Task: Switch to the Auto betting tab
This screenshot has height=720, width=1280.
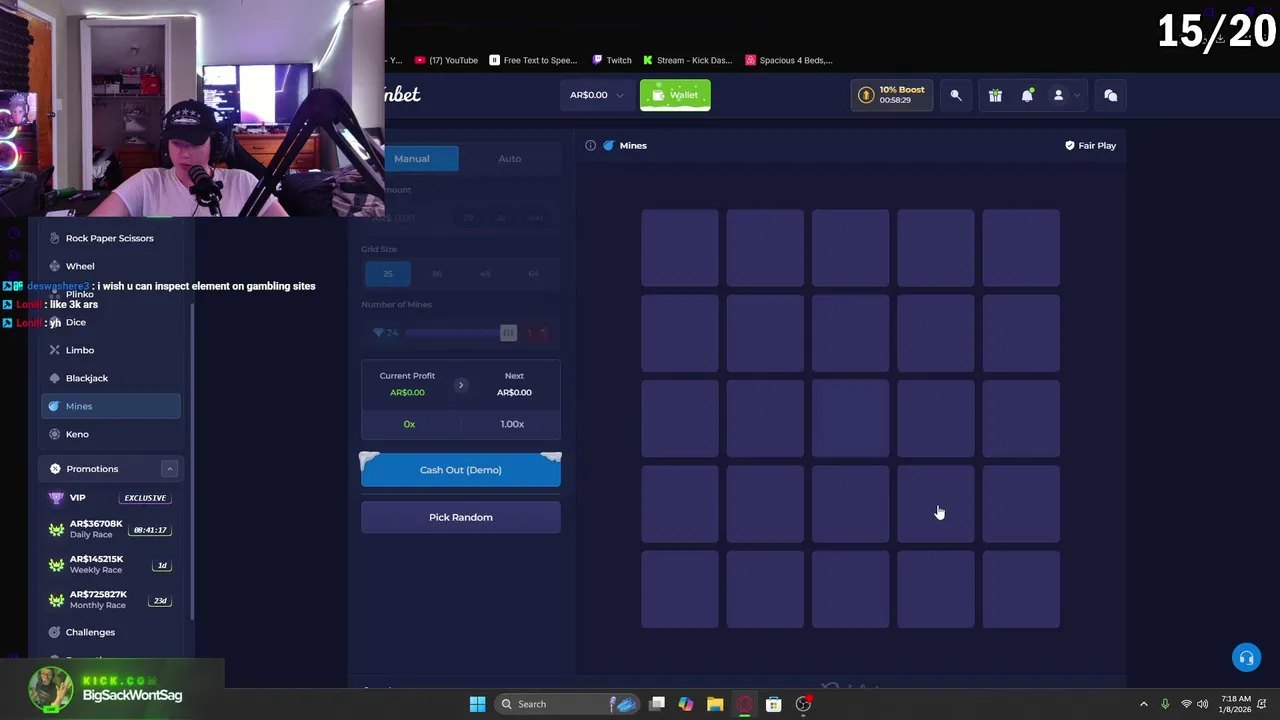Action: pyautogui.click(x=510, y=158)
